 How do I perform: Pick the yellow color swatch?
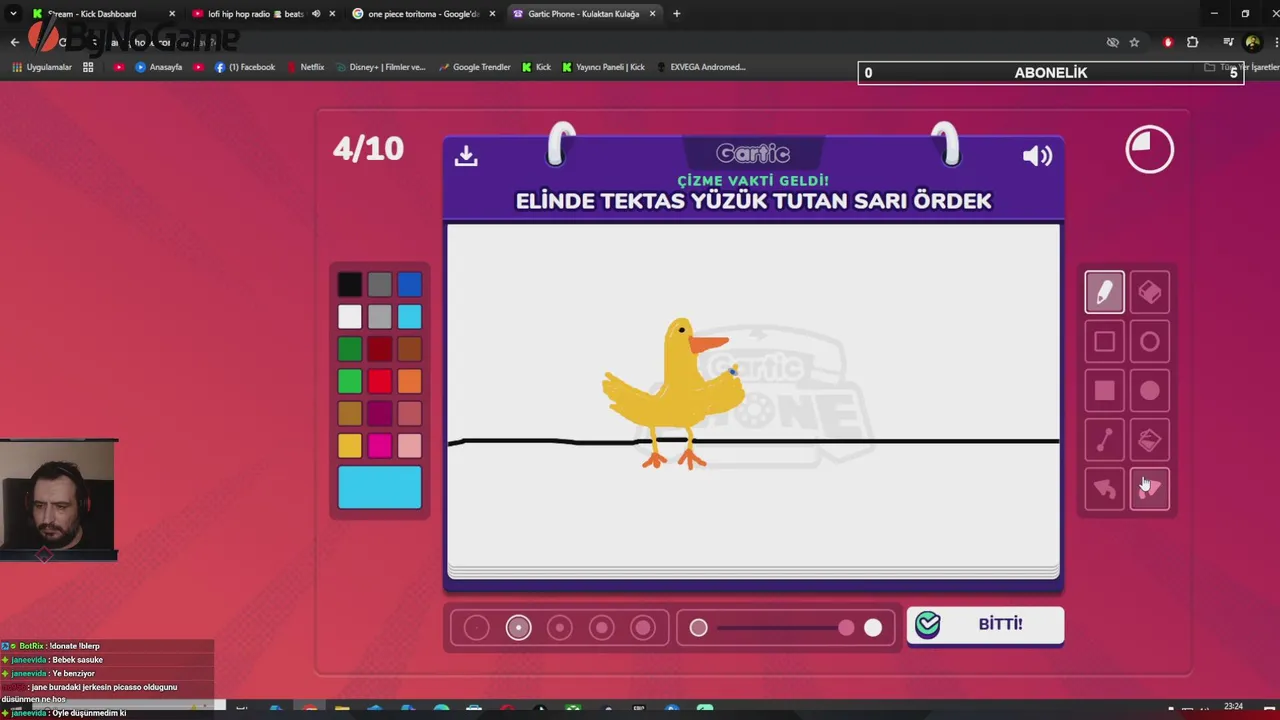pos(349,445)
